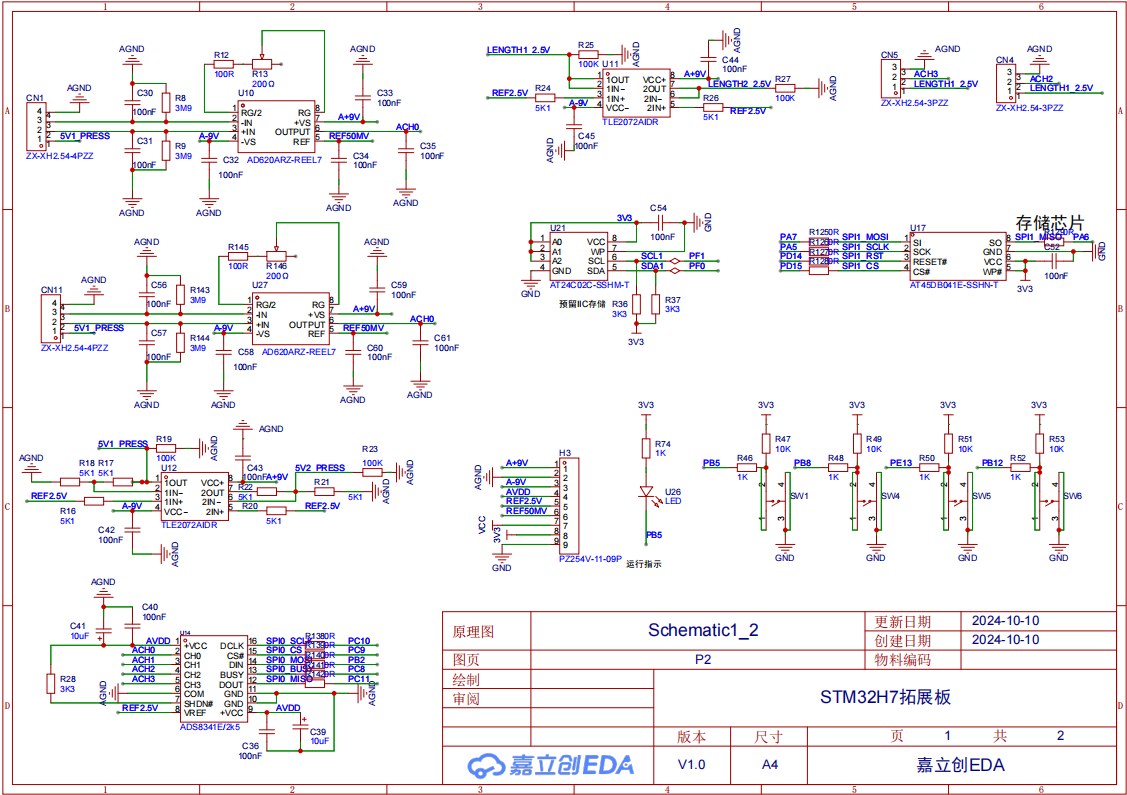Click the U21 AT24C02C EEPROM symbol
Image resolution: width=1127 pixels, height=795 pixels.
pos(579,257)
